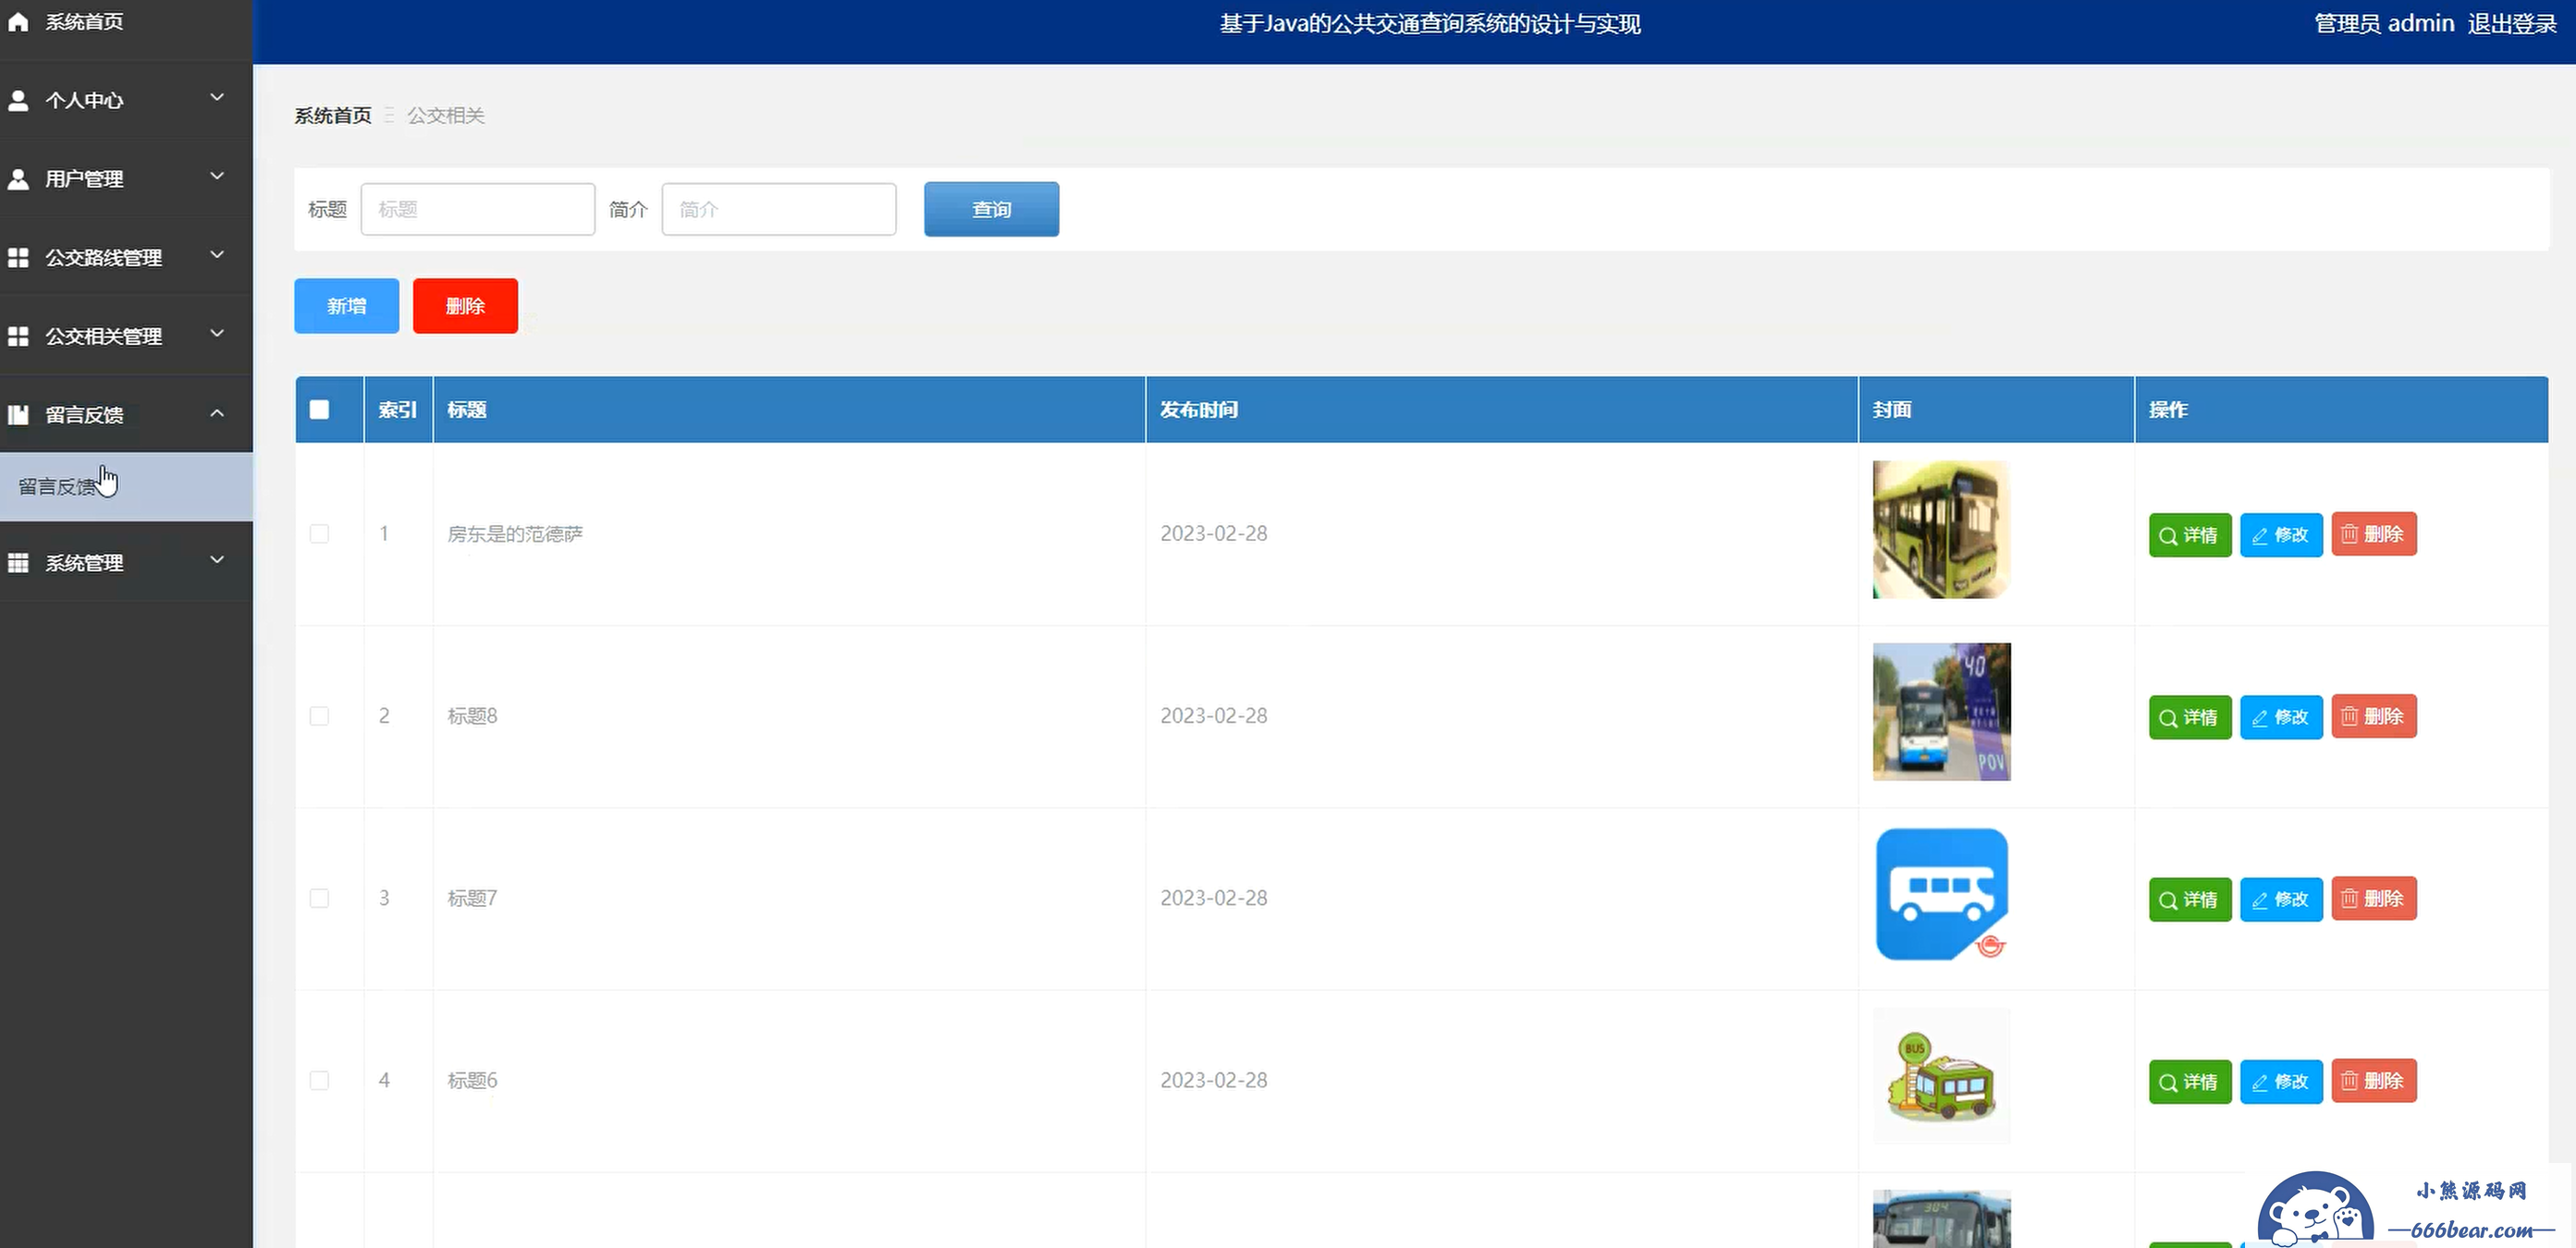This screenshot has height=1248, width=2576.
Task: Click 修改 for row 标题7
Action: [x=2281, y=899]
